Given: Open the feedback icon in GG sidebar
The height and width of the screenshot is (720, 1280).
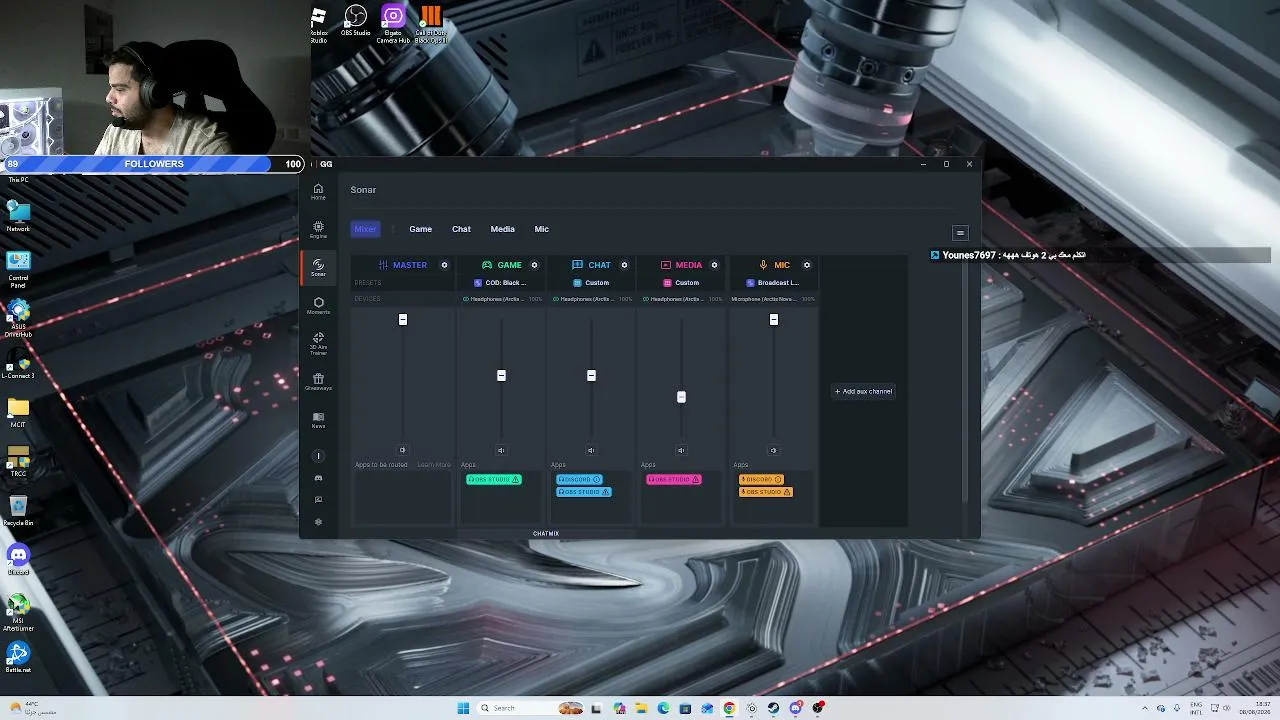Looking at the screenshot, I should point(318,500).
